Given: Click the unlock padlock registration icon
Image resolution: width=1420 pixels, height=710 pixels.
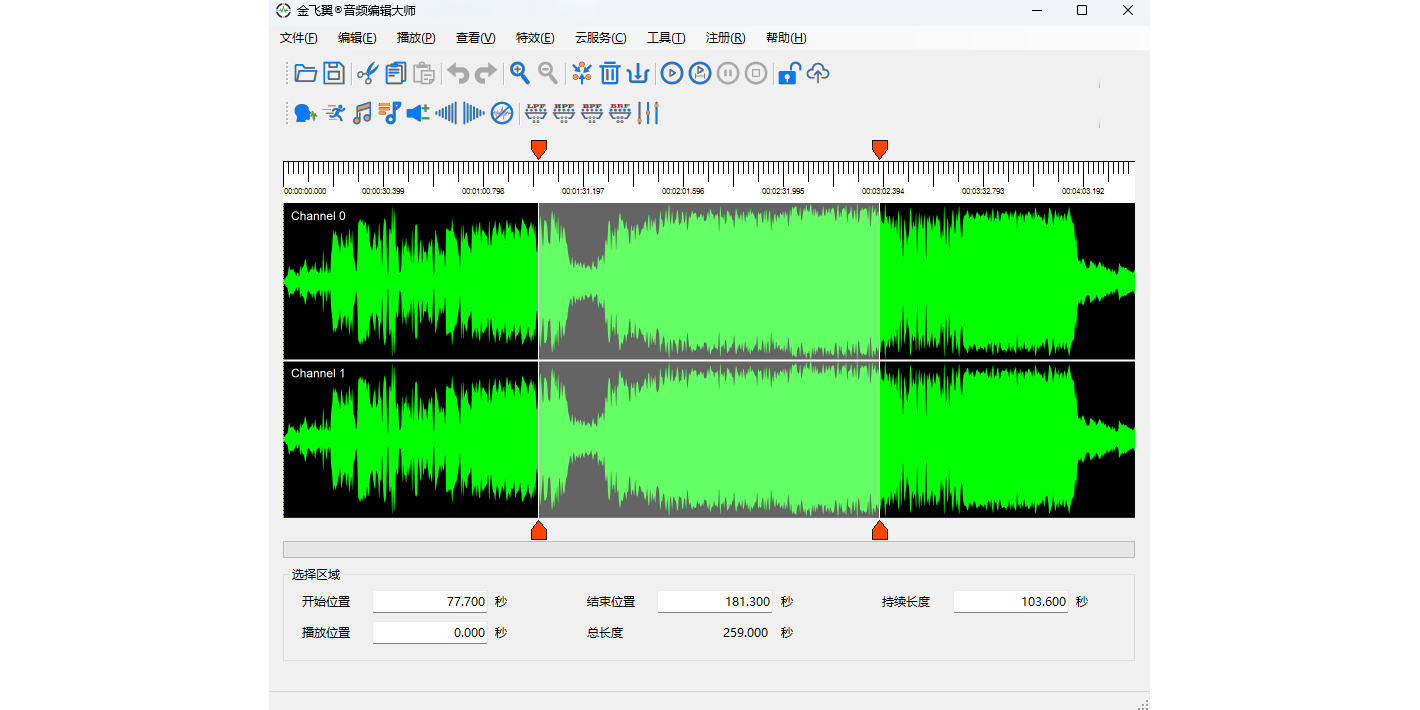Looking at the screenshot, I should coord(789,73).
